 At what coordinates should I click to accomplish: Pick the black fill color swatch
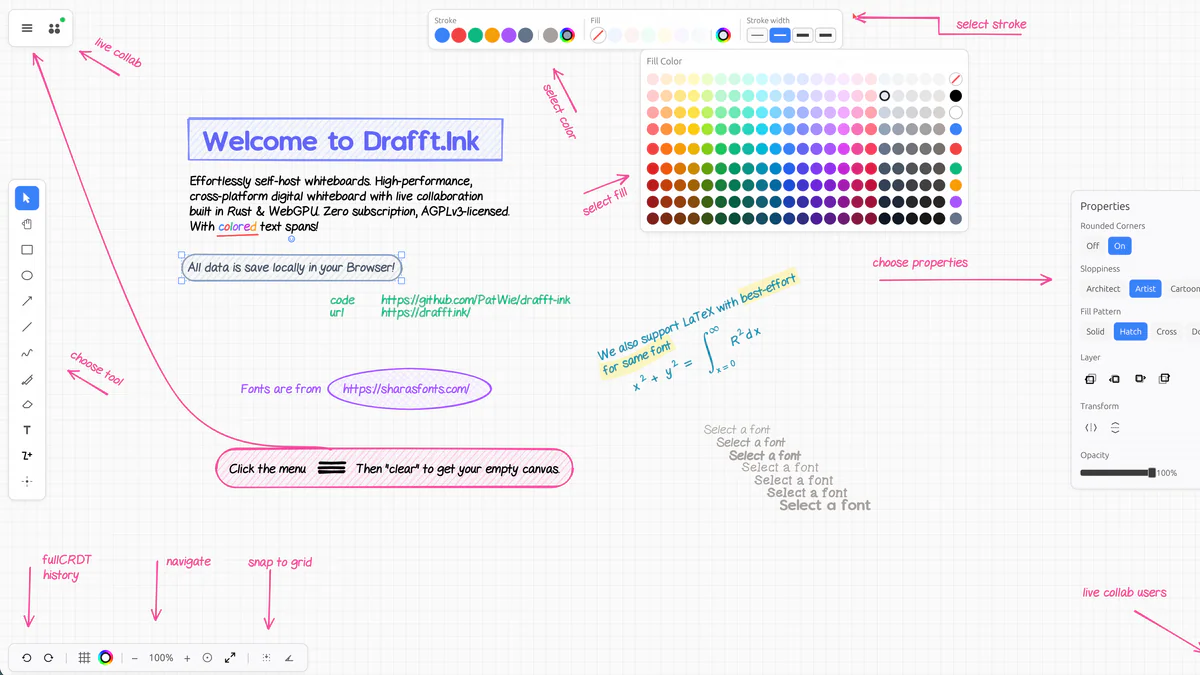(x=955, y=95)
